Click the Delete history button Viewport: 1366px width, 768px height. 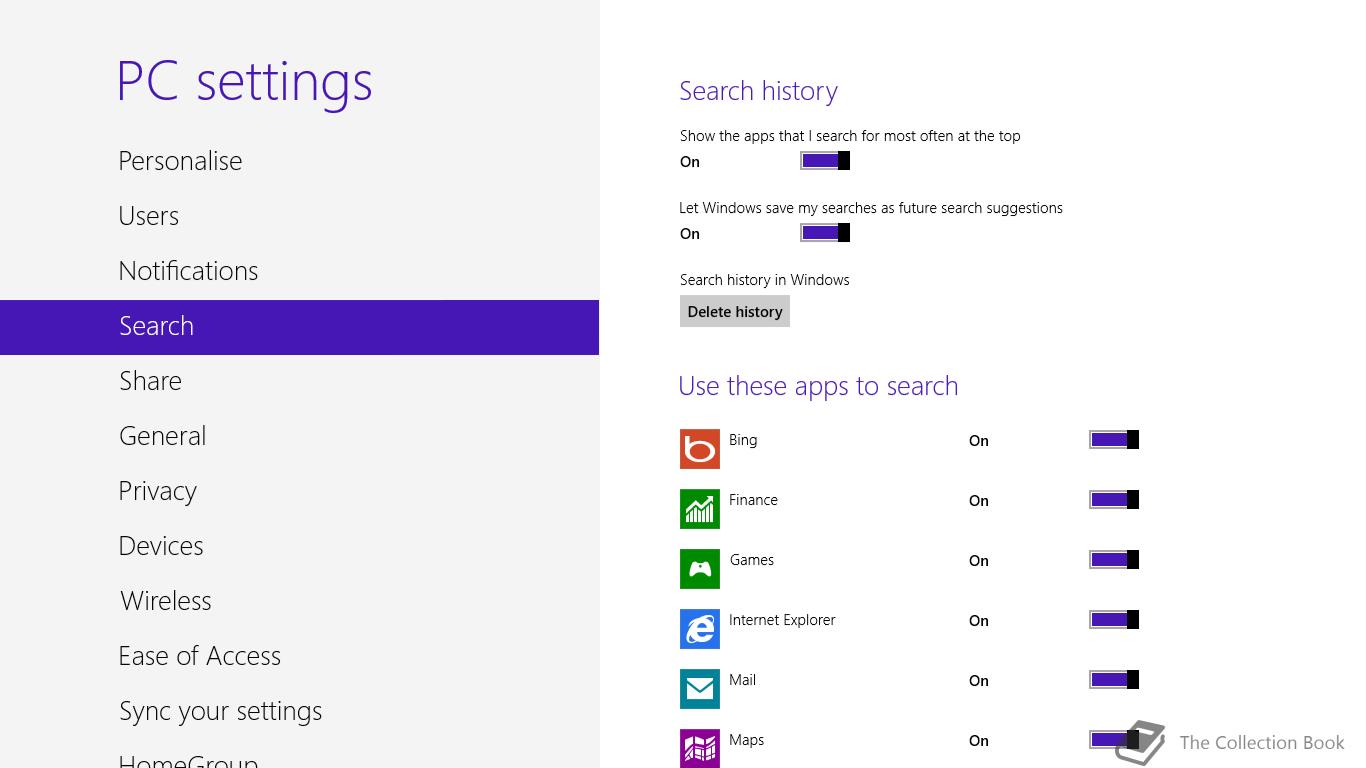[735, 311]
